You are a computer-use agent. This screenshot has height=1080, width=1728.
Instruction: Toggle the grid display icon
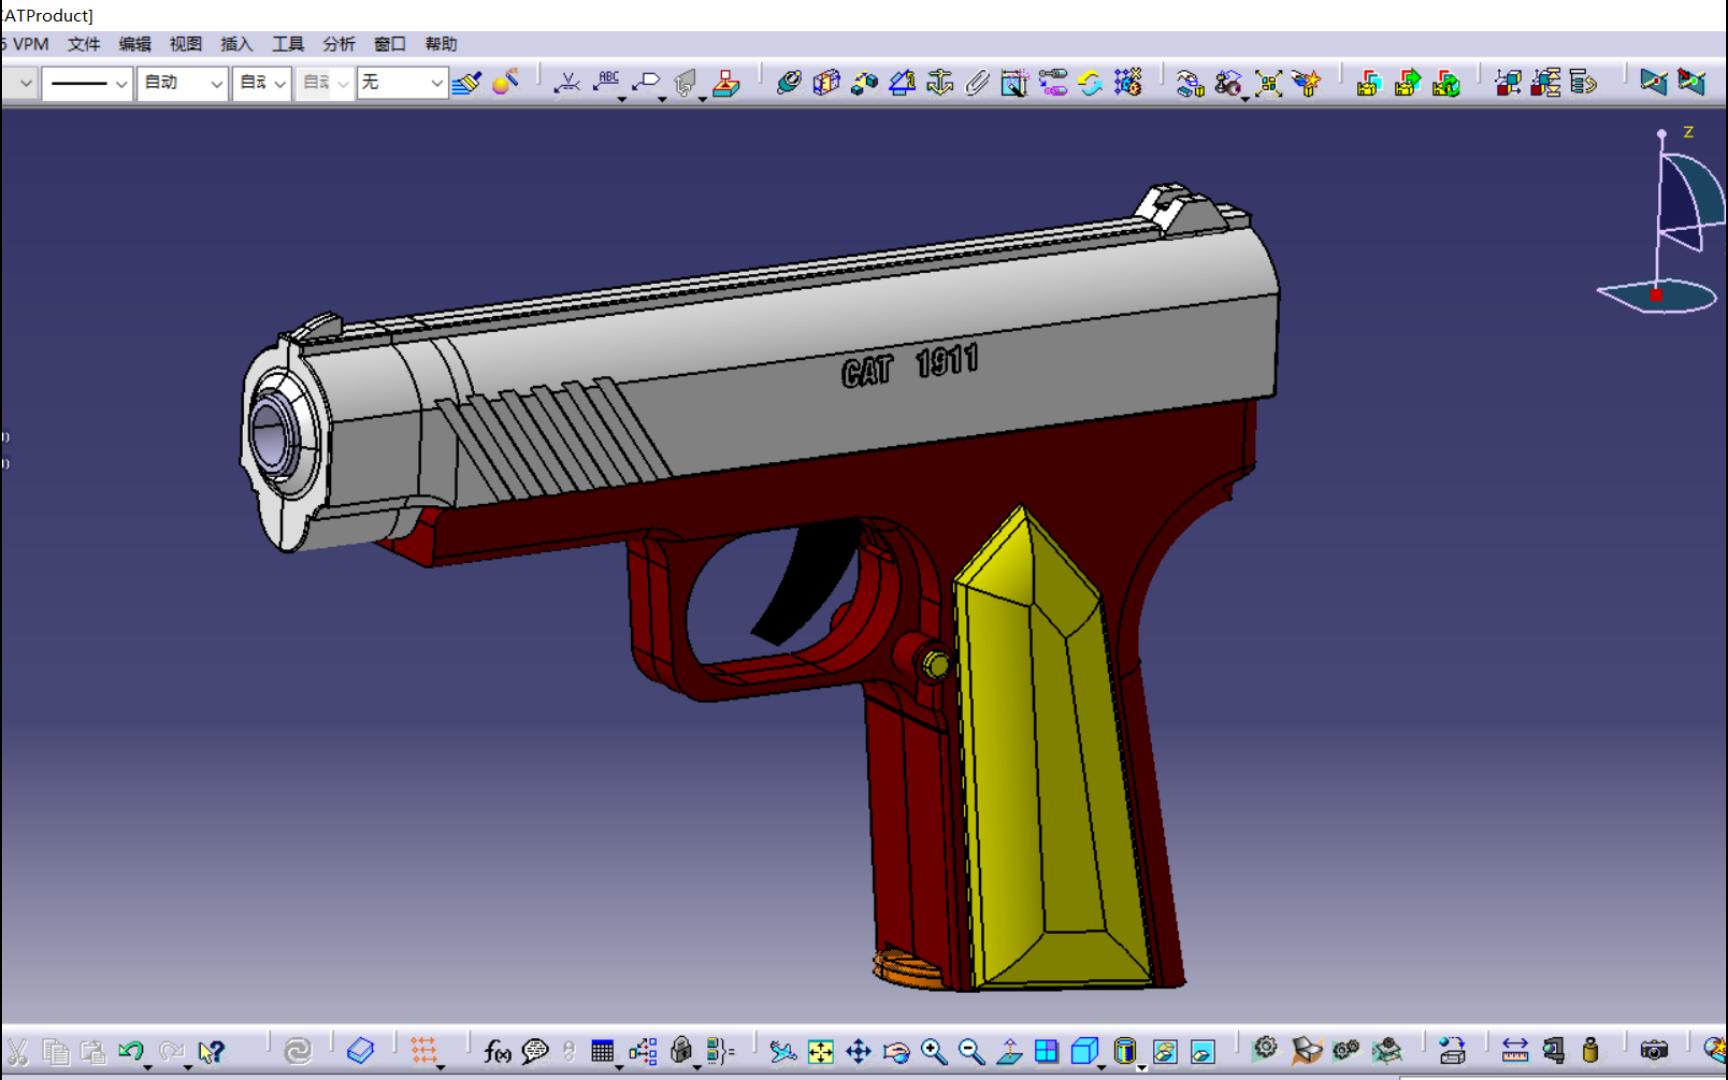tap(424, 1051)
